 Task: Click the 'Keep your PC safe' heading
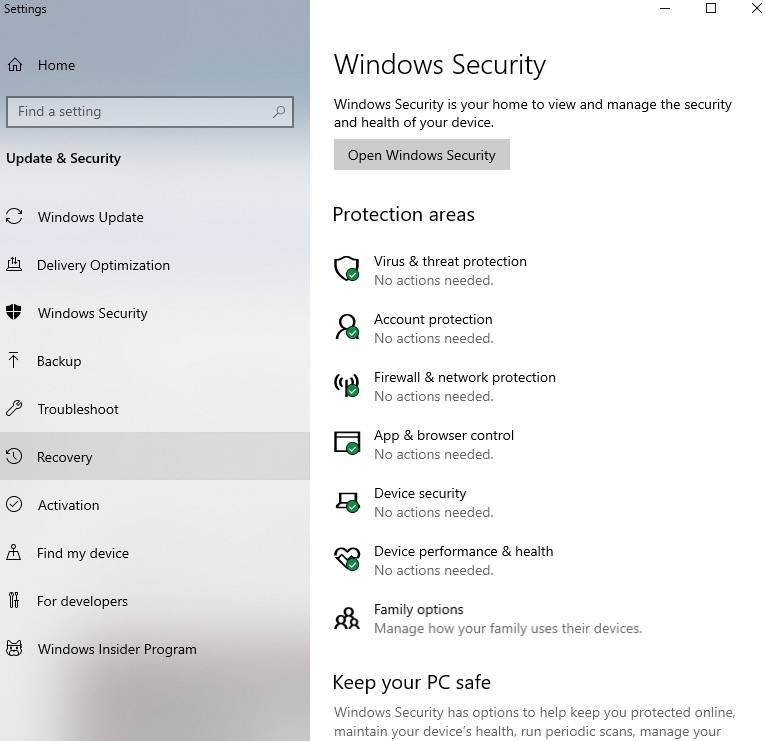click(x=411, y=682)
